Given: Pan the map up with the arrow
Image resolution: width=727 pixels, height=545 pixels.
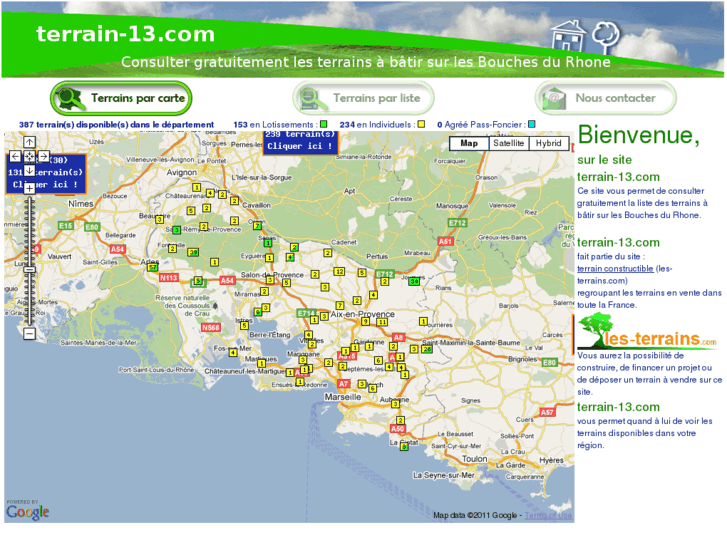Looking at the screenshot, I should tap(29, 142).
